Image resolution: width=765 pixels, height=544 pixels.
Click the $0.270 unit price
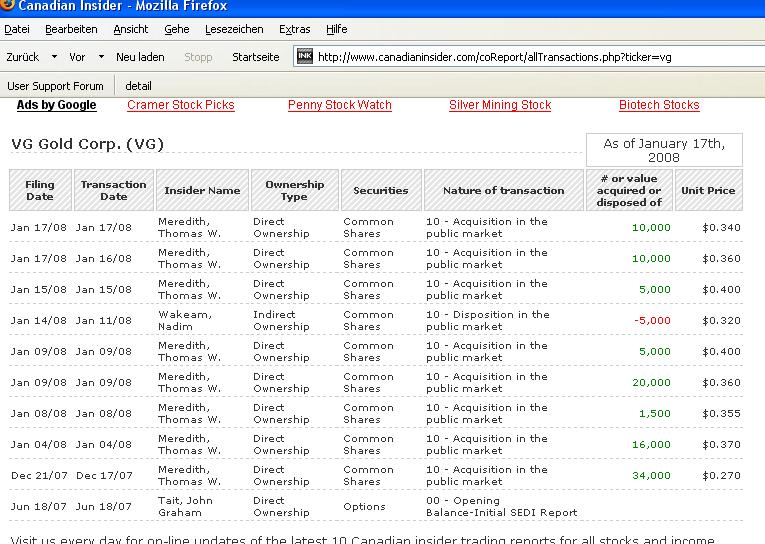(722, 475)
